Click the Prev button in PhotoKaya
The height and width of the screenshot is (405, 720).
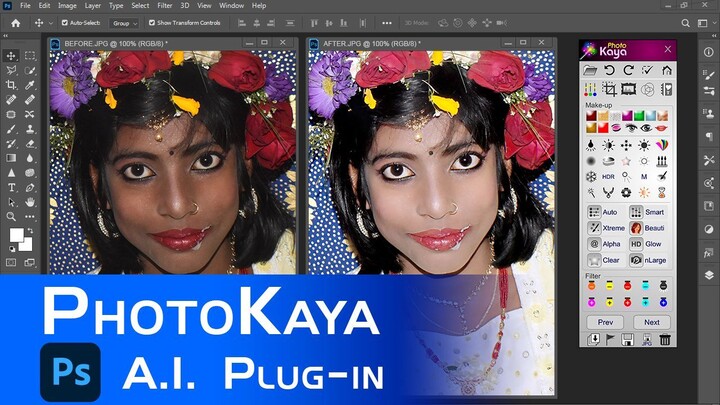[605, 322]
